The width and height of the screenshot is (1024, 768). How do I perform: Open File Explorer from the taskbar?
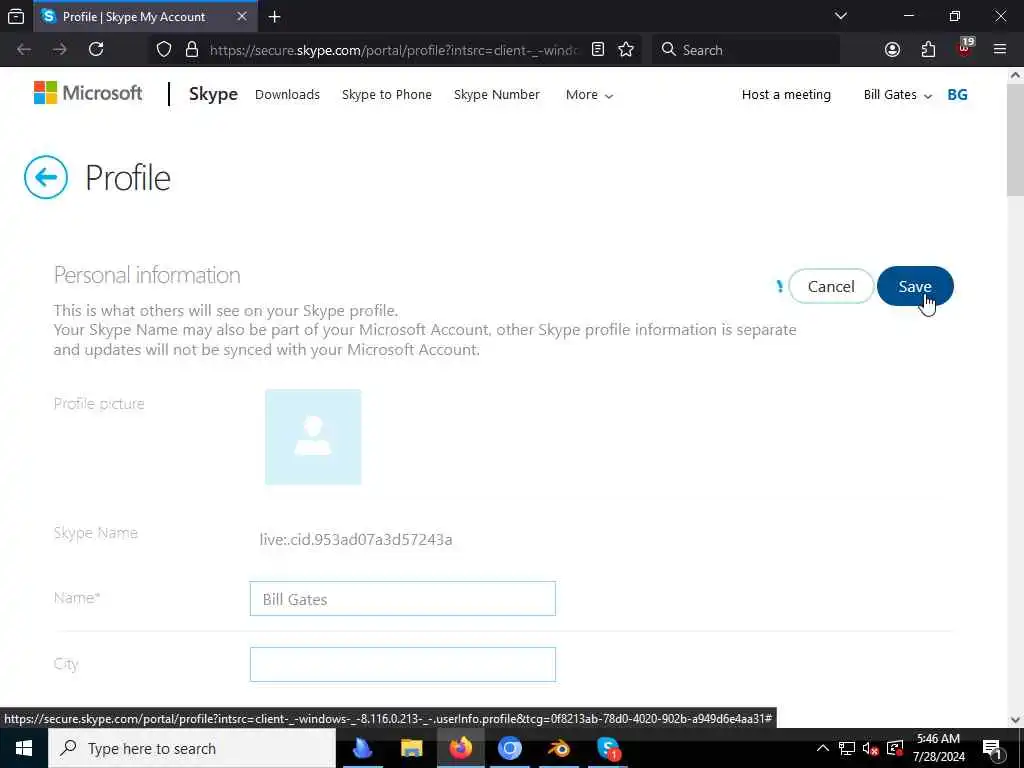[411, 748]
